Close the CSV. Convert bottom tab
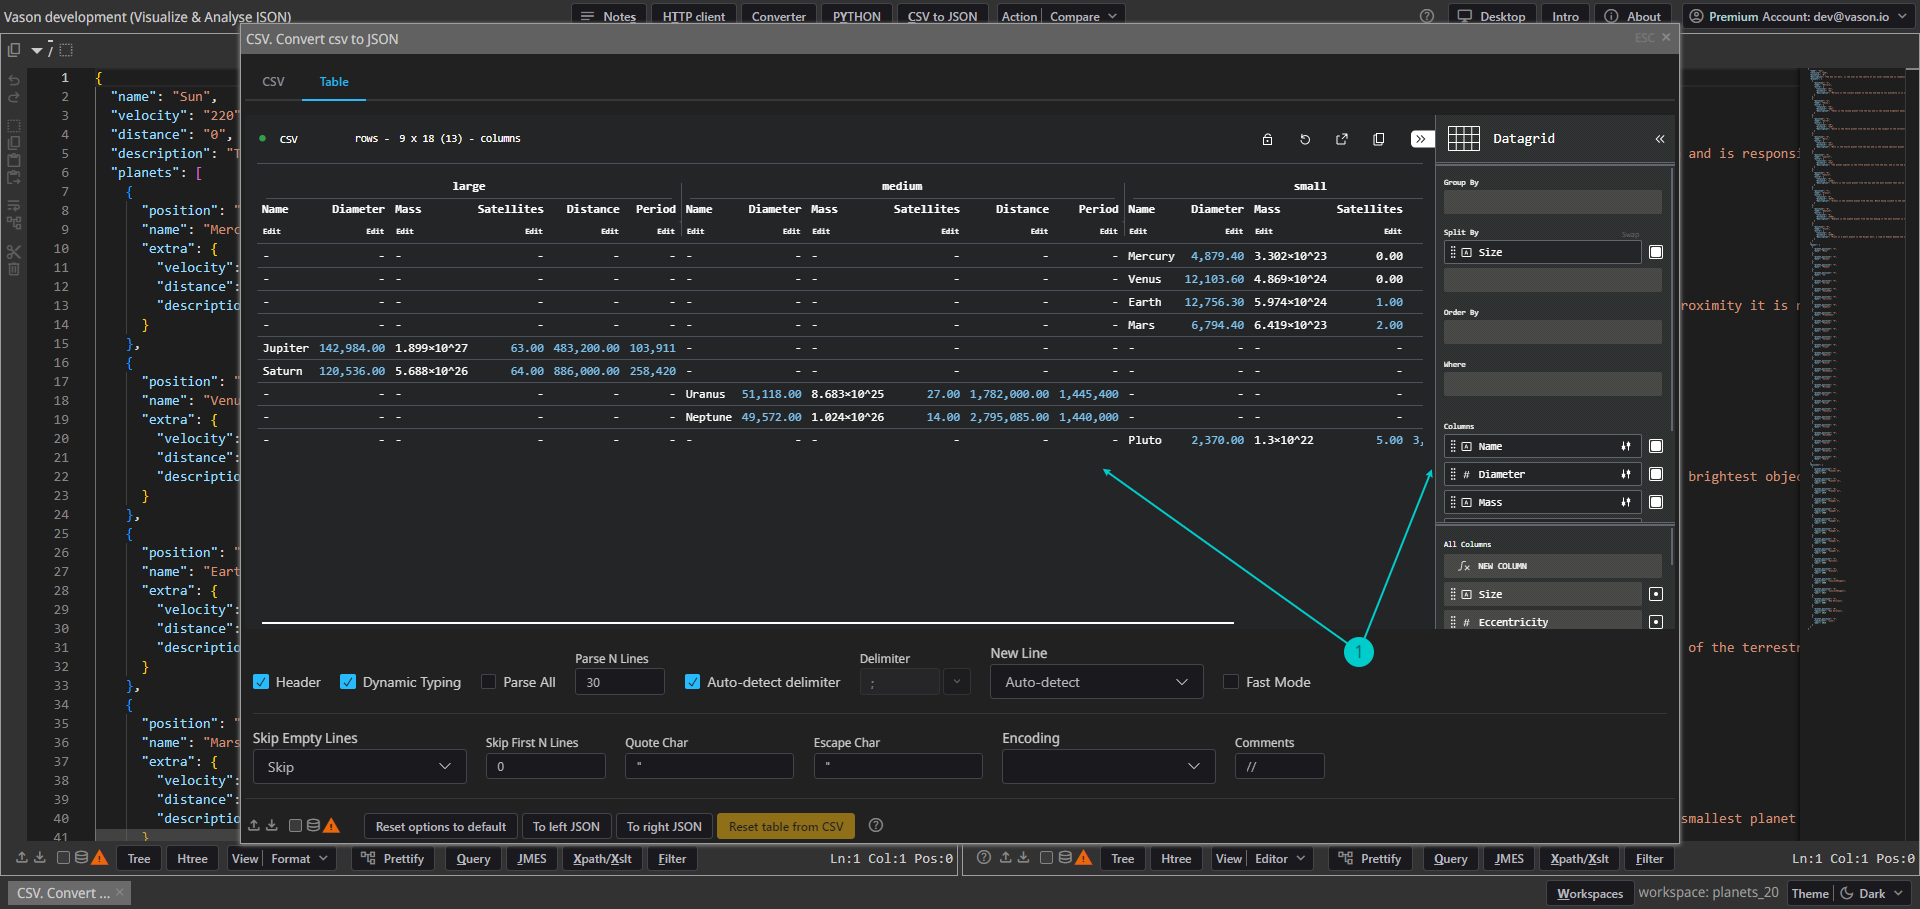 tap(119, 892)
